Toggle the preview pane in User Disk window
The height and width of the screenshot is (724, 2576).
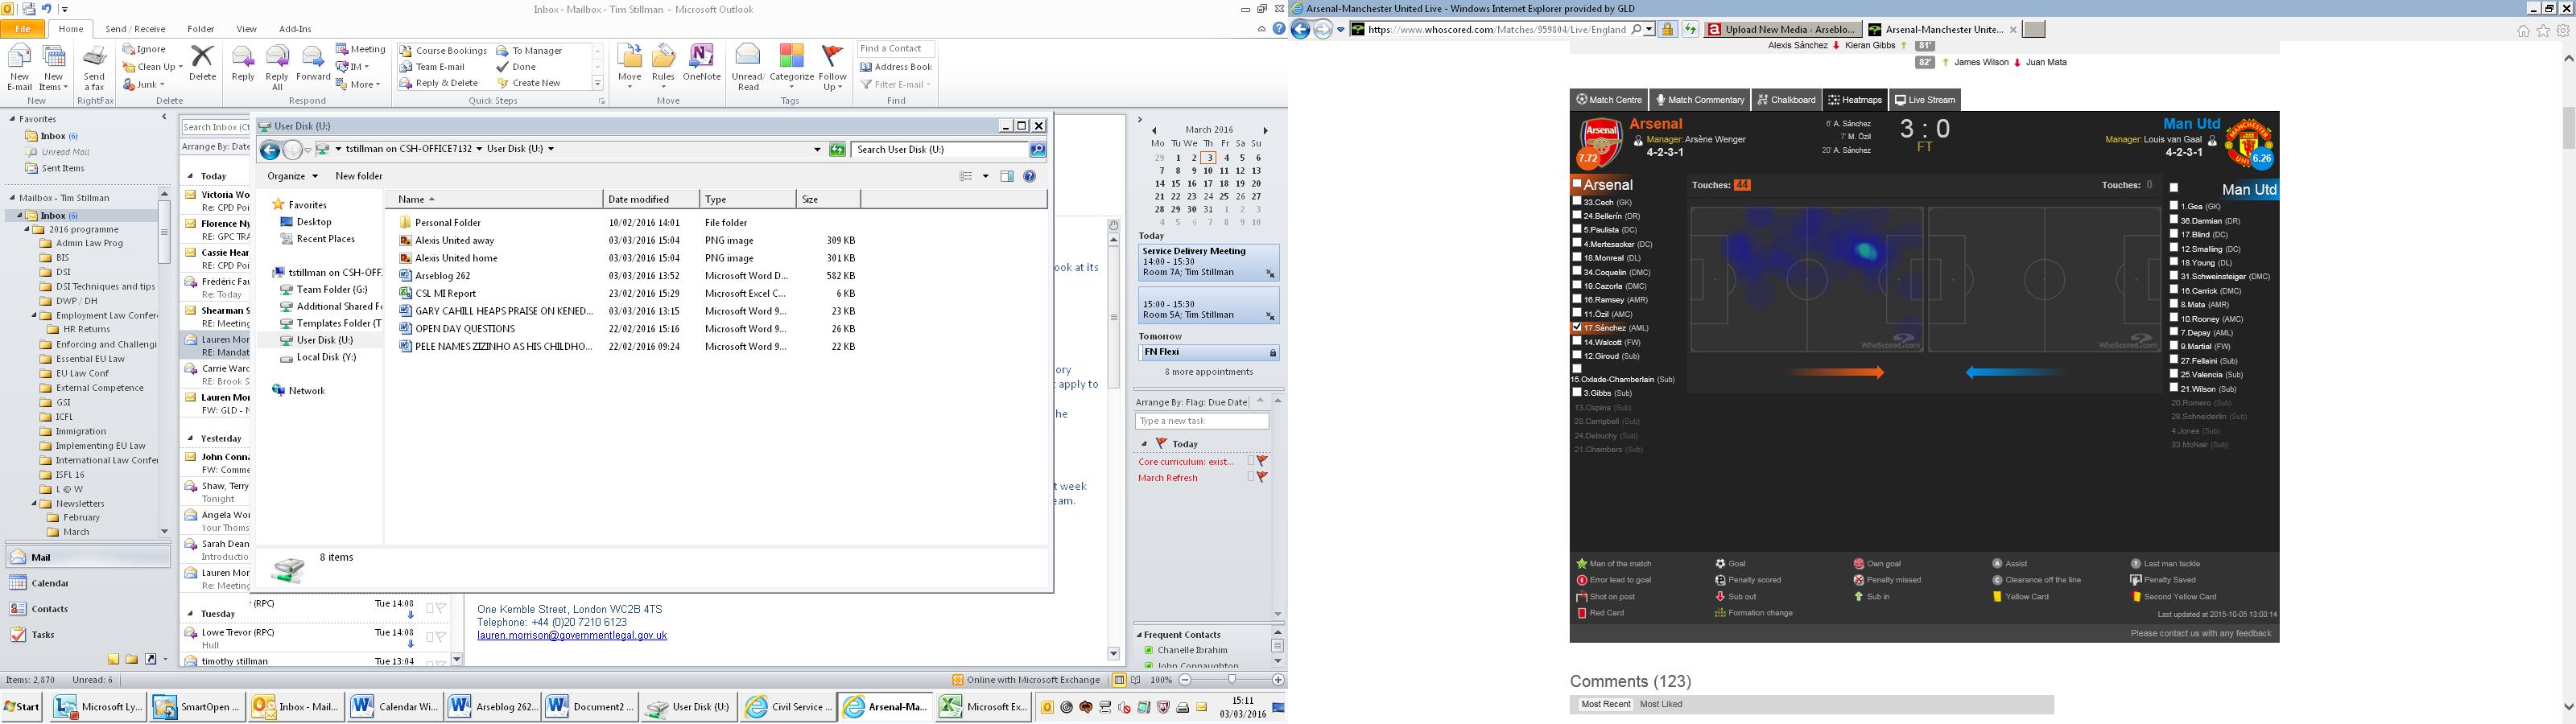tap(1007, 176)
